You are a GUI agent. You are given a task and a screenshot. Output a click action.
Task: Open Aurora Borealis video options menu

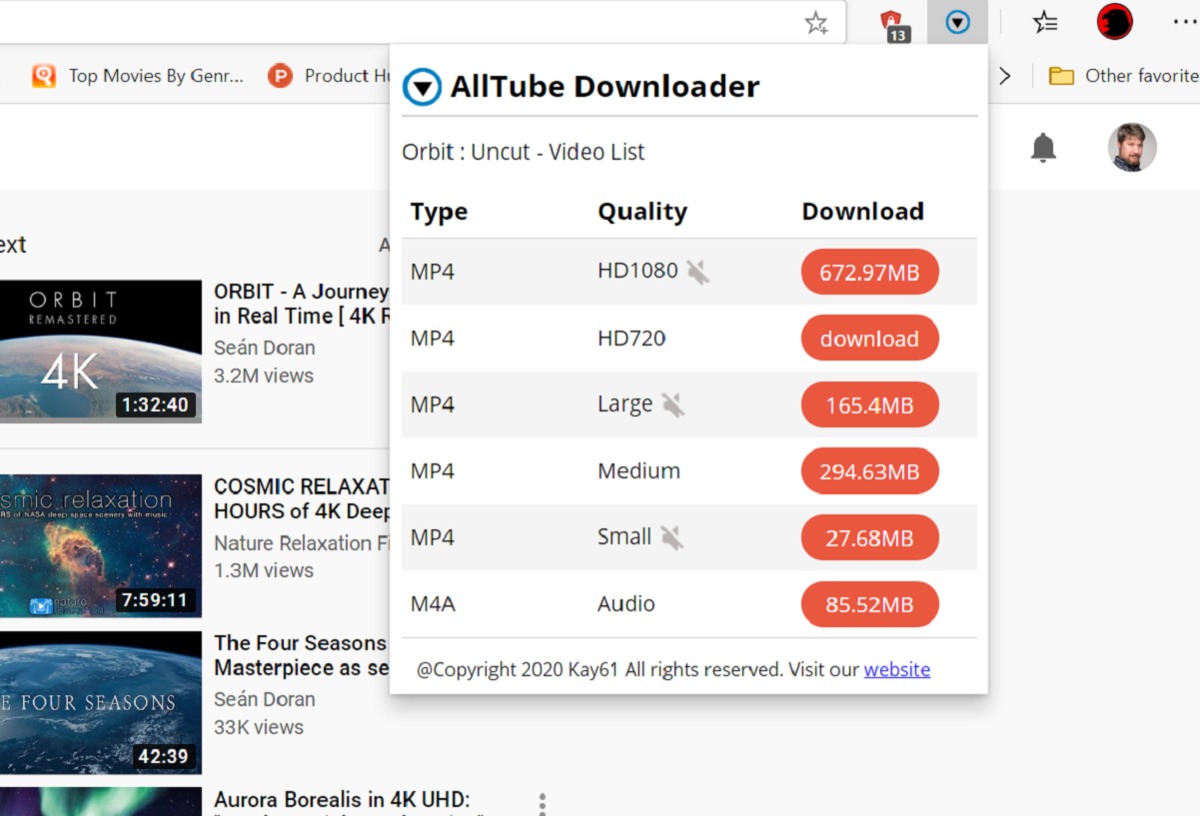[x=542, y=803]
